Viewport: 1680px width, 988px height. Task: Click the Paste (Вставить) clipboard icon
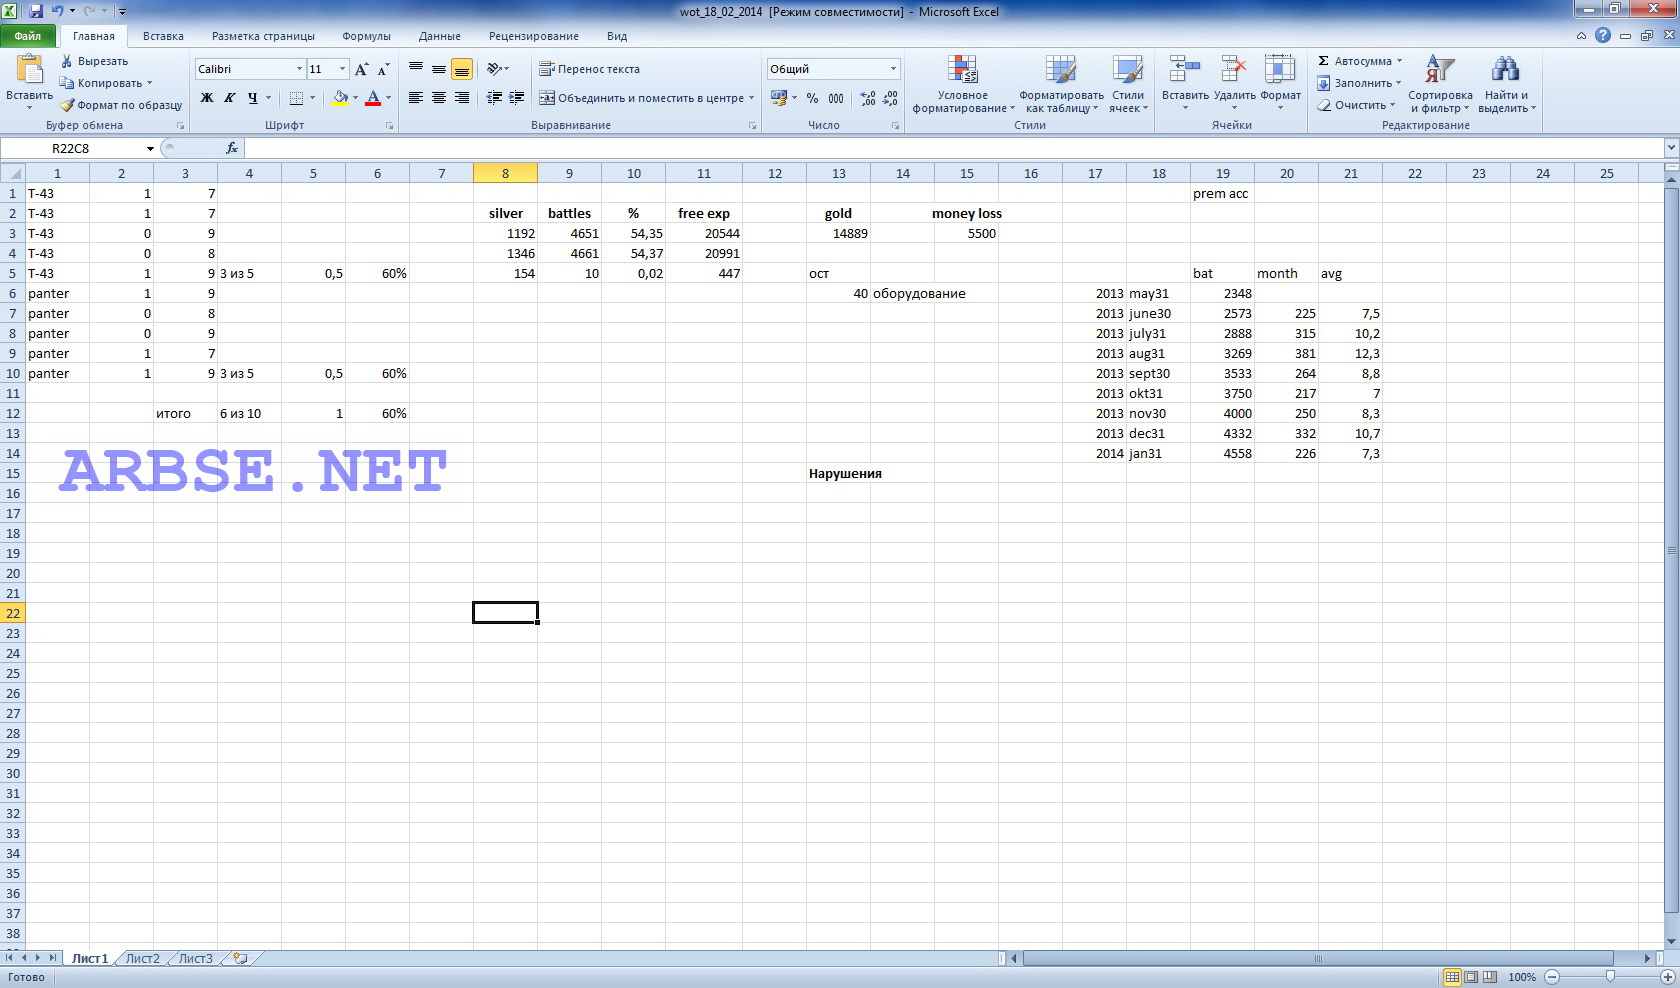(29, 70)
